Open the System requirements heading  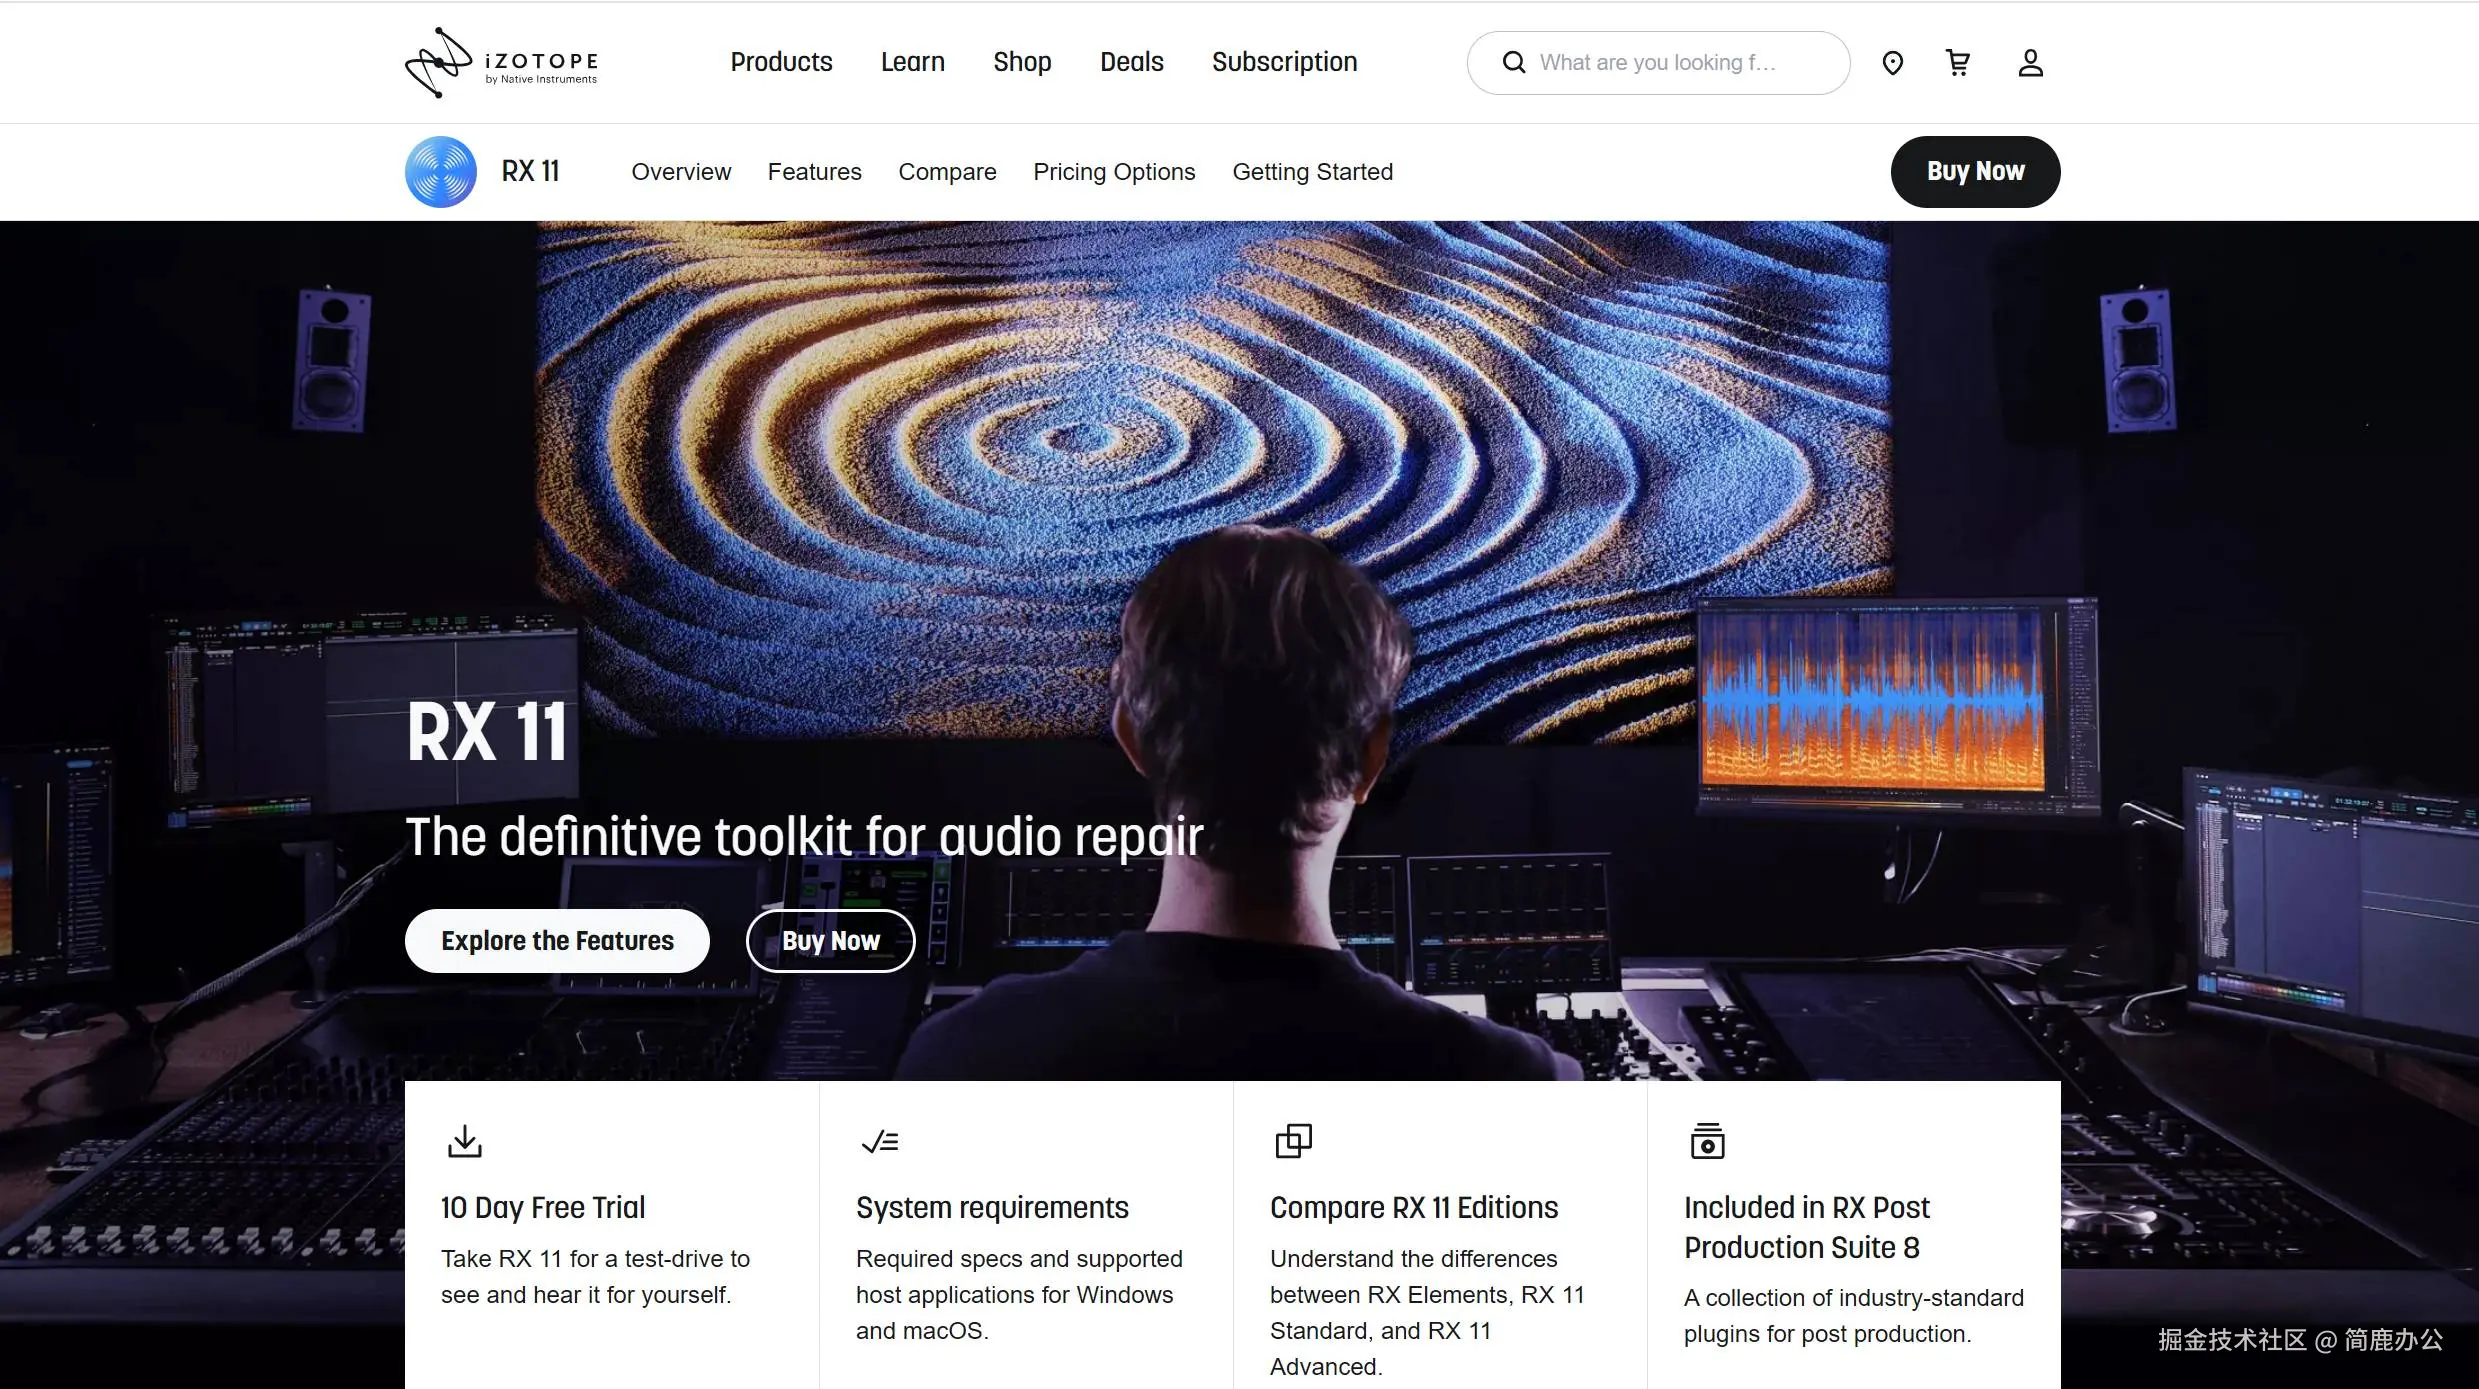tap(992, 1208)
